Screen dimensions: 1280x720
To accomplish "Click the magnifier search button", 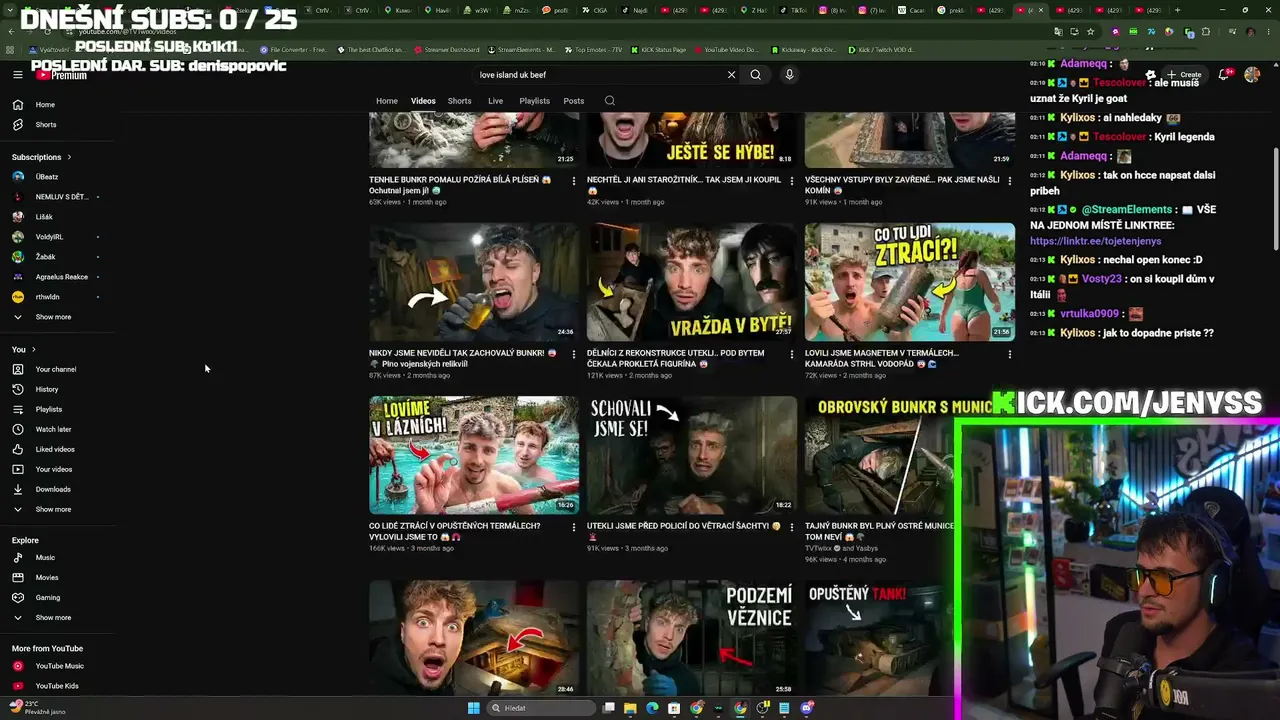I will coord(755,75).
